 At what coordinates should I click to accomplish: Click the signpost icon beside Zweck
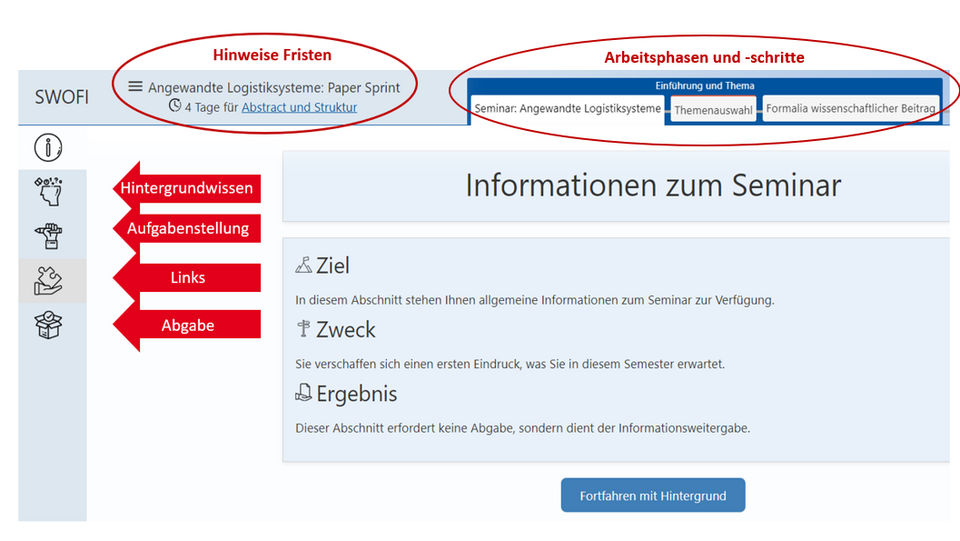pos(304,330)
